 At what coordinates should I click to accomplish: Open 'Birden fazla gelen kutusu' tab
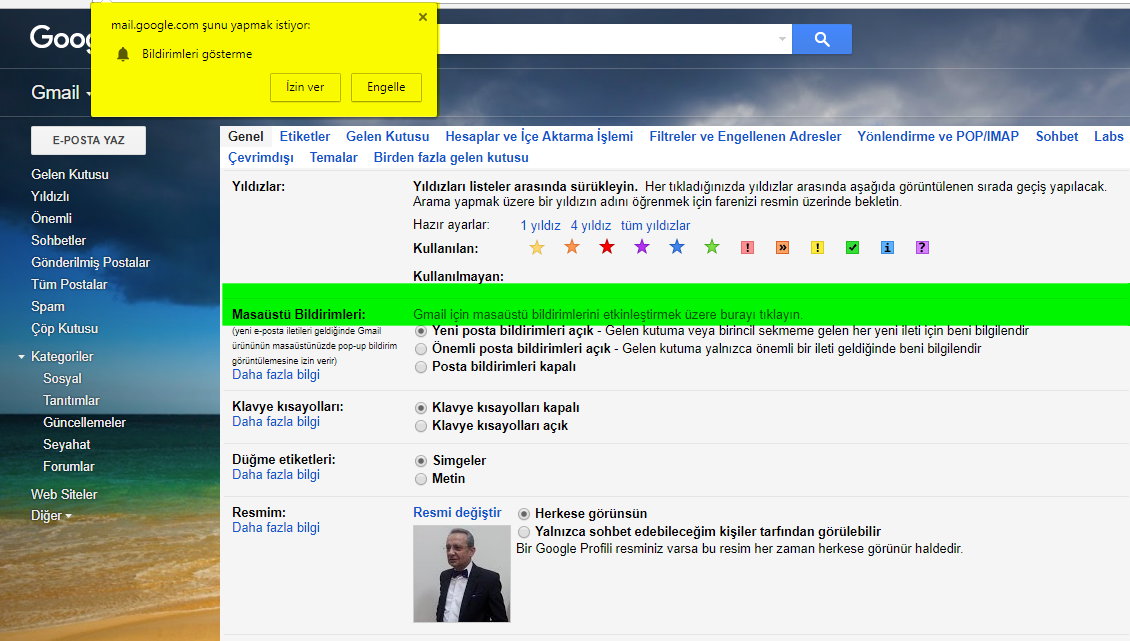[451, 157]
